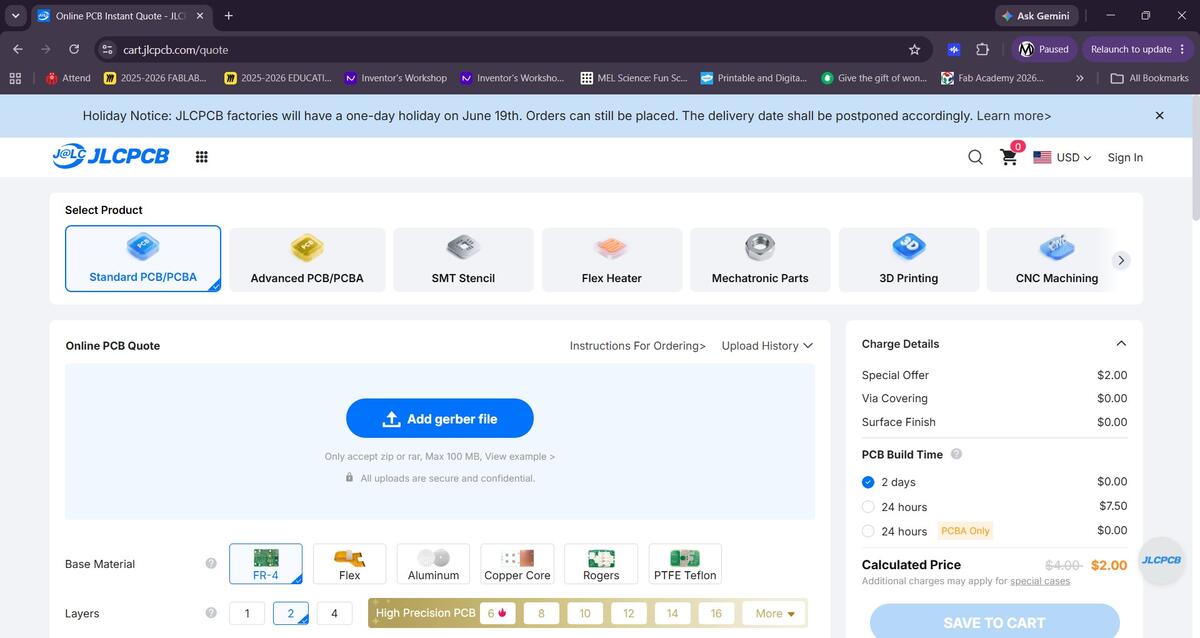
Task: Click Sign In link
Action: (1125, 157)
